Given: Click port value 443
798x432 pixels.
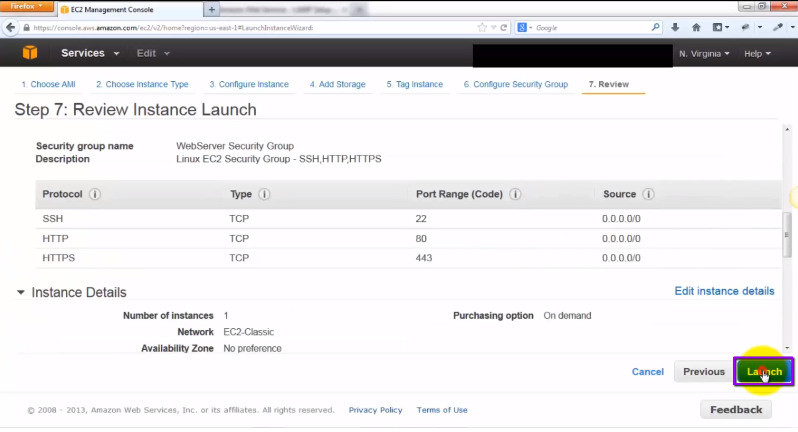Looking at the screenshot, I should [x=423, y=258].
